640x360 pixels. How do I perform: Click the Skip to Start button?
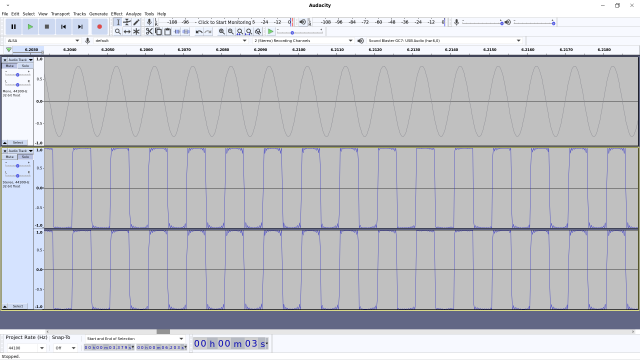pos(63,27)
